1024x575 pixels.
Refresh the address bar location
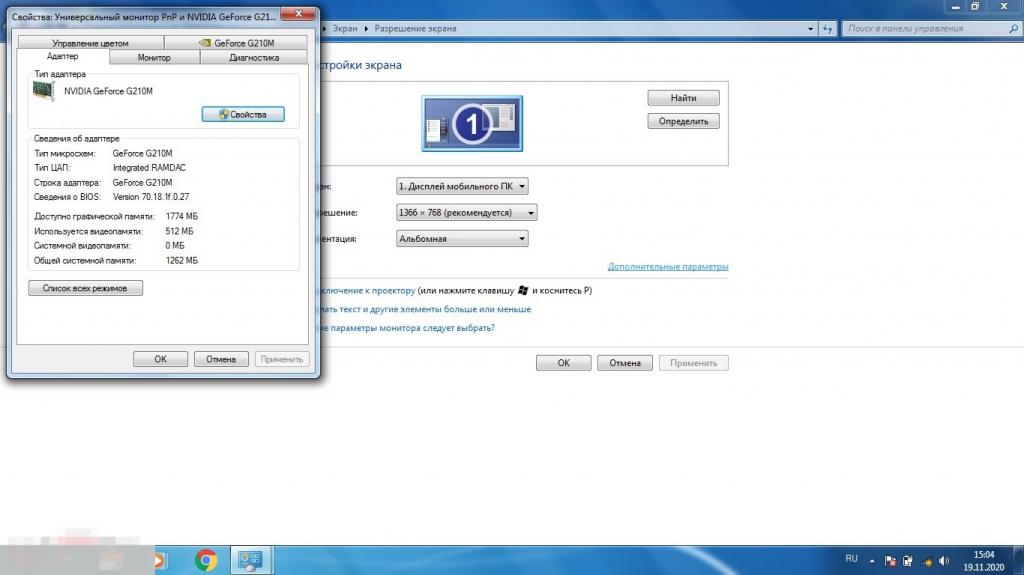[827, 29]
